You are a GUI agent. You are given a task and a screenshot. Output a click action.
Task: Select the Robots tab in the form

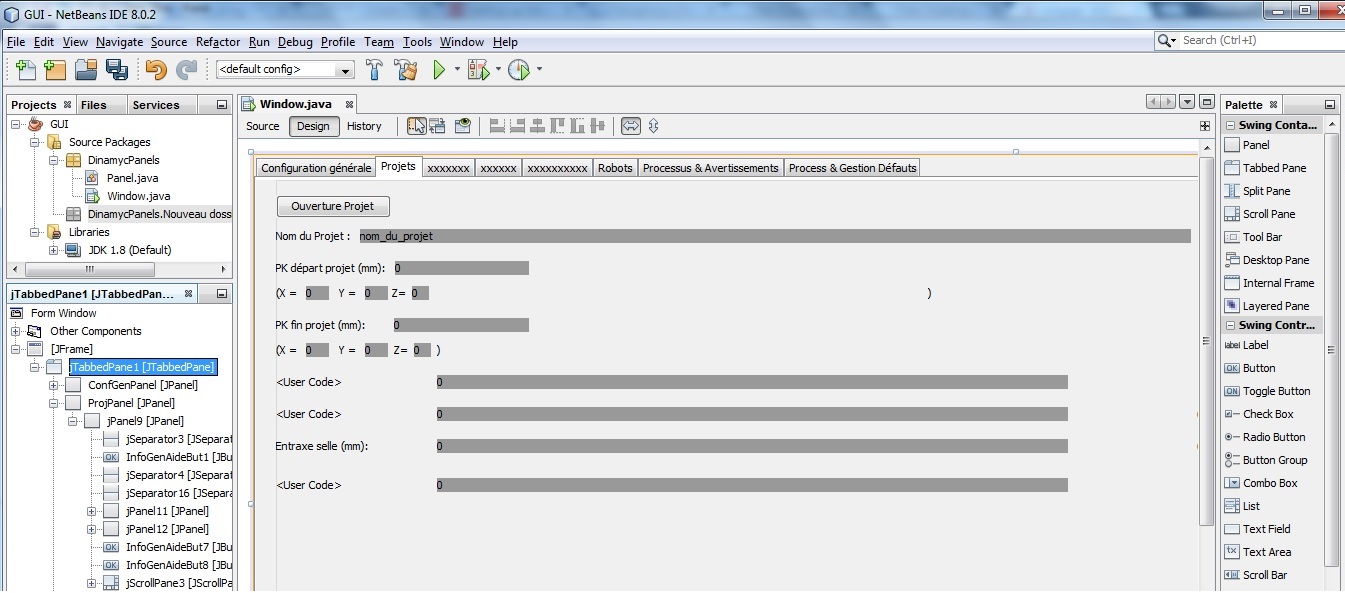(615, 167)
